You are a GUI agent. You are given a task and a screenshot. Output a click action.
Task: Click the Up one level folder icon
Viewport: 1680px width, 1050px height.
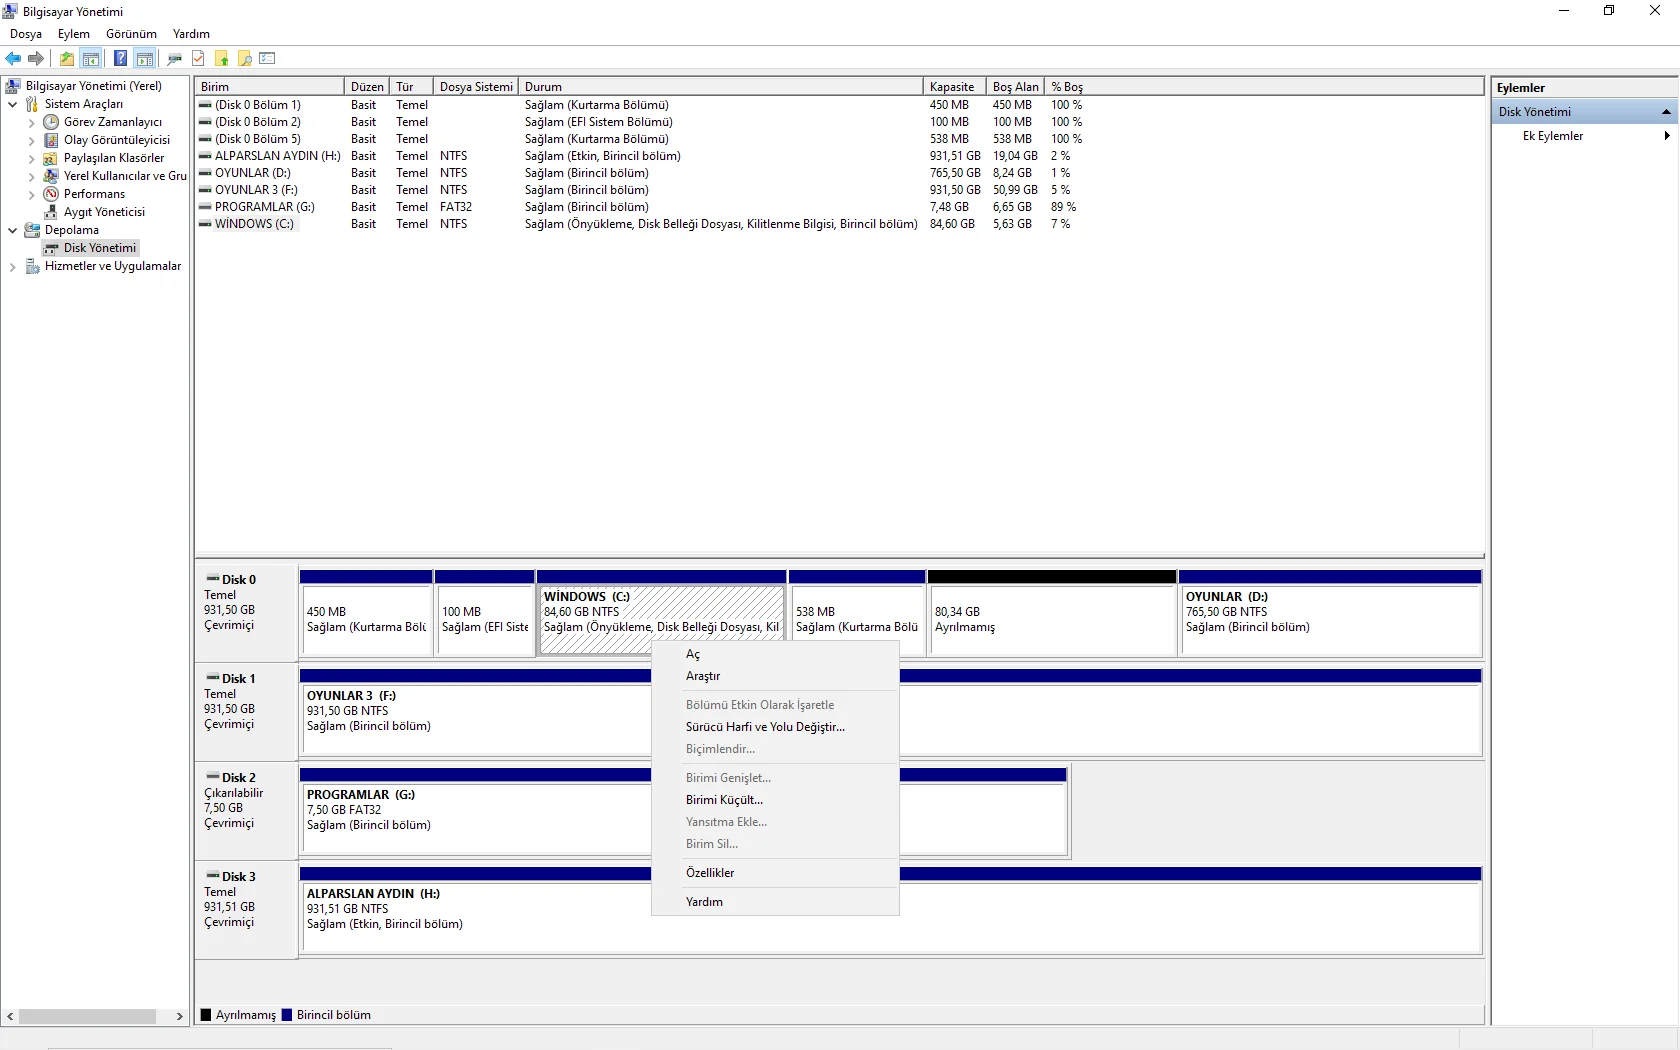point(67,58)
